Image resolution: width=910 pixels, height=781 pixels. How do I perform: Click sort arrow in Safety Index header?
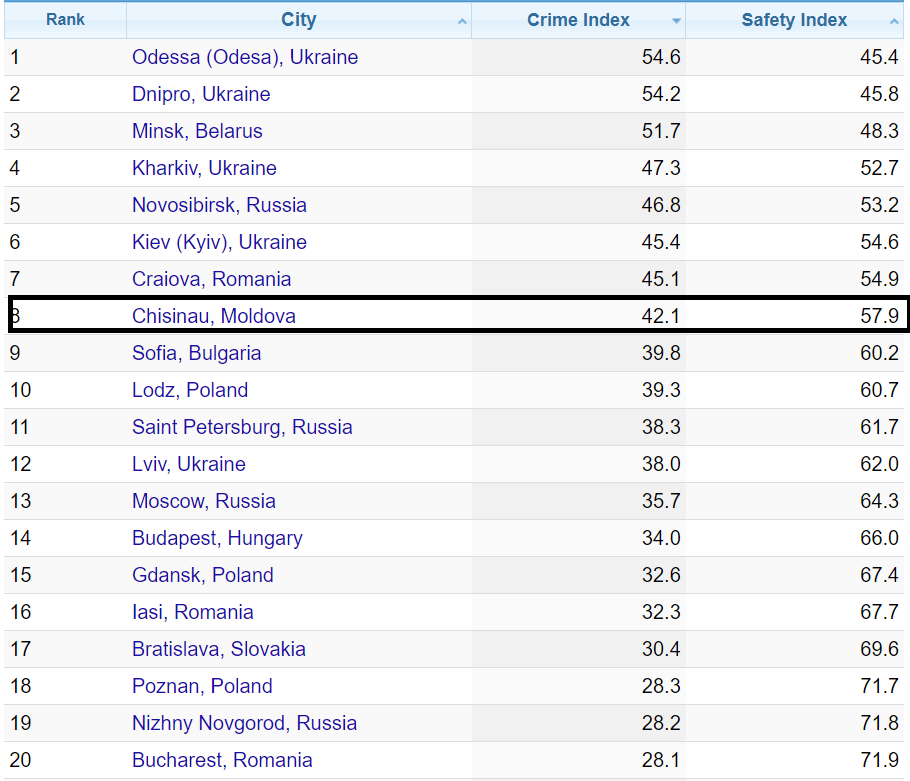tap(894, 21)
